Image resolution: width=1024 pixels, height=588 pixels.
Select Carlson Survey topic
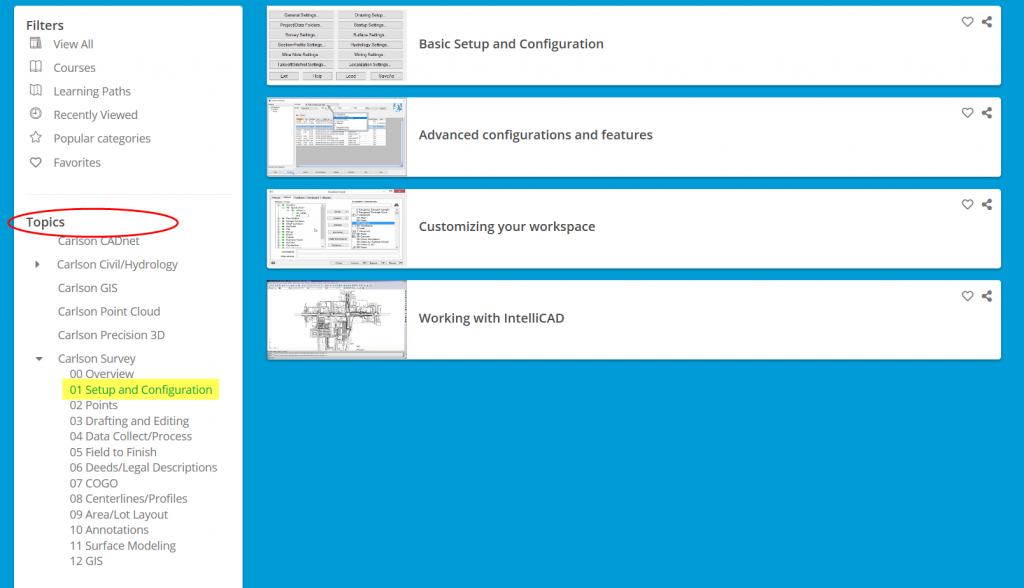(x=97, y=359)
